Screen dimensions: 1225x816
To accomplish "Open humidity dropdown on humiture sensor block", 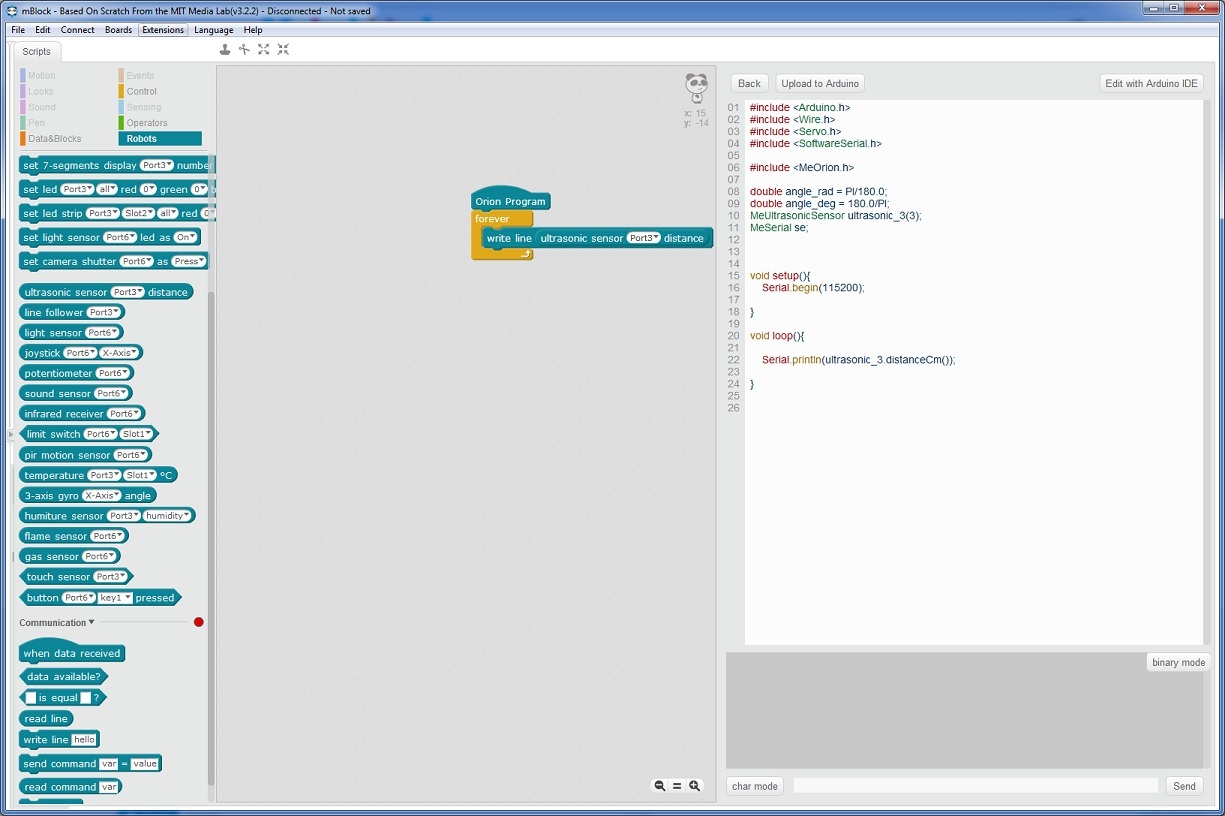I will pos(167,516).
